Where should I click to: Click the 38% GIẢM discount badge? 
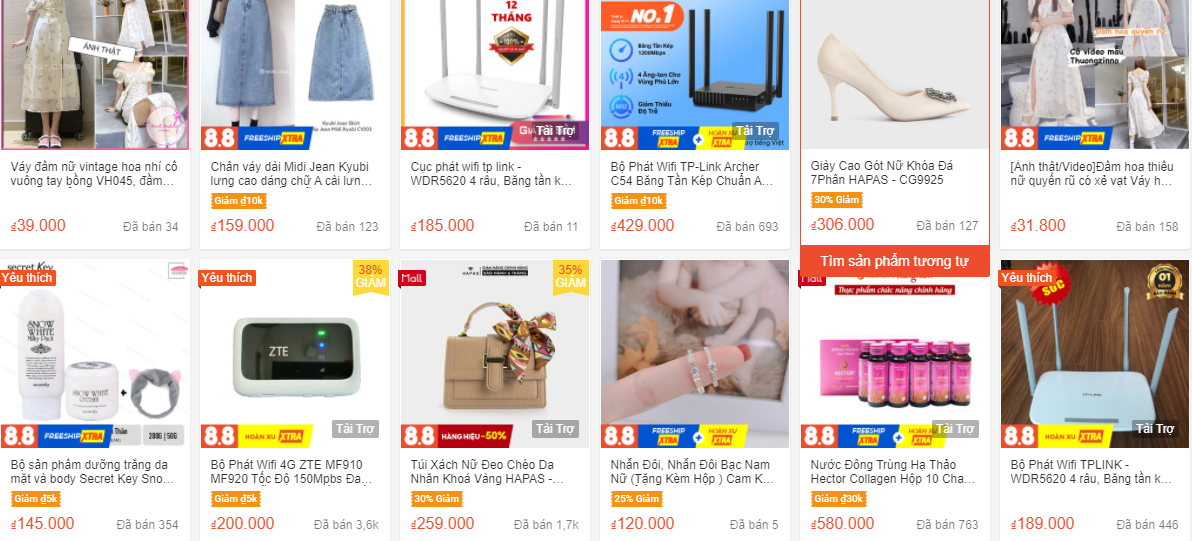coord(369,277)
